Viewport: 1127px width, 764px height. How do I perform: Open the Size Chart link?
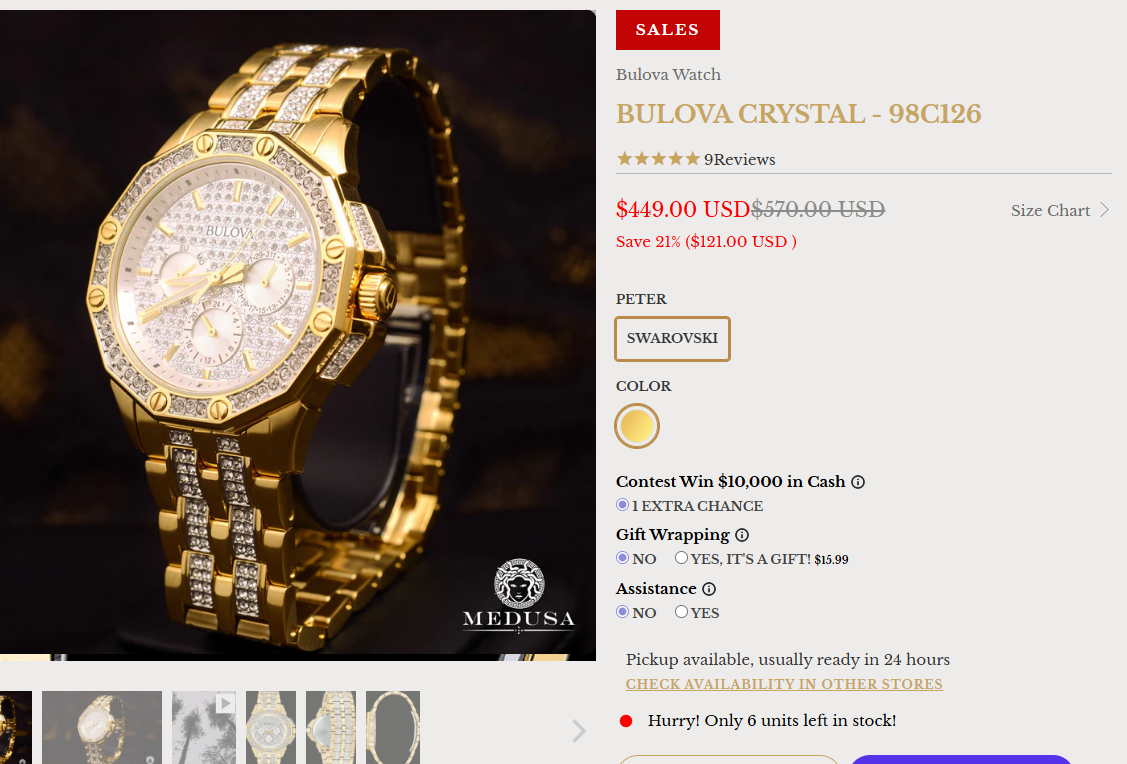pos(1050,211)
